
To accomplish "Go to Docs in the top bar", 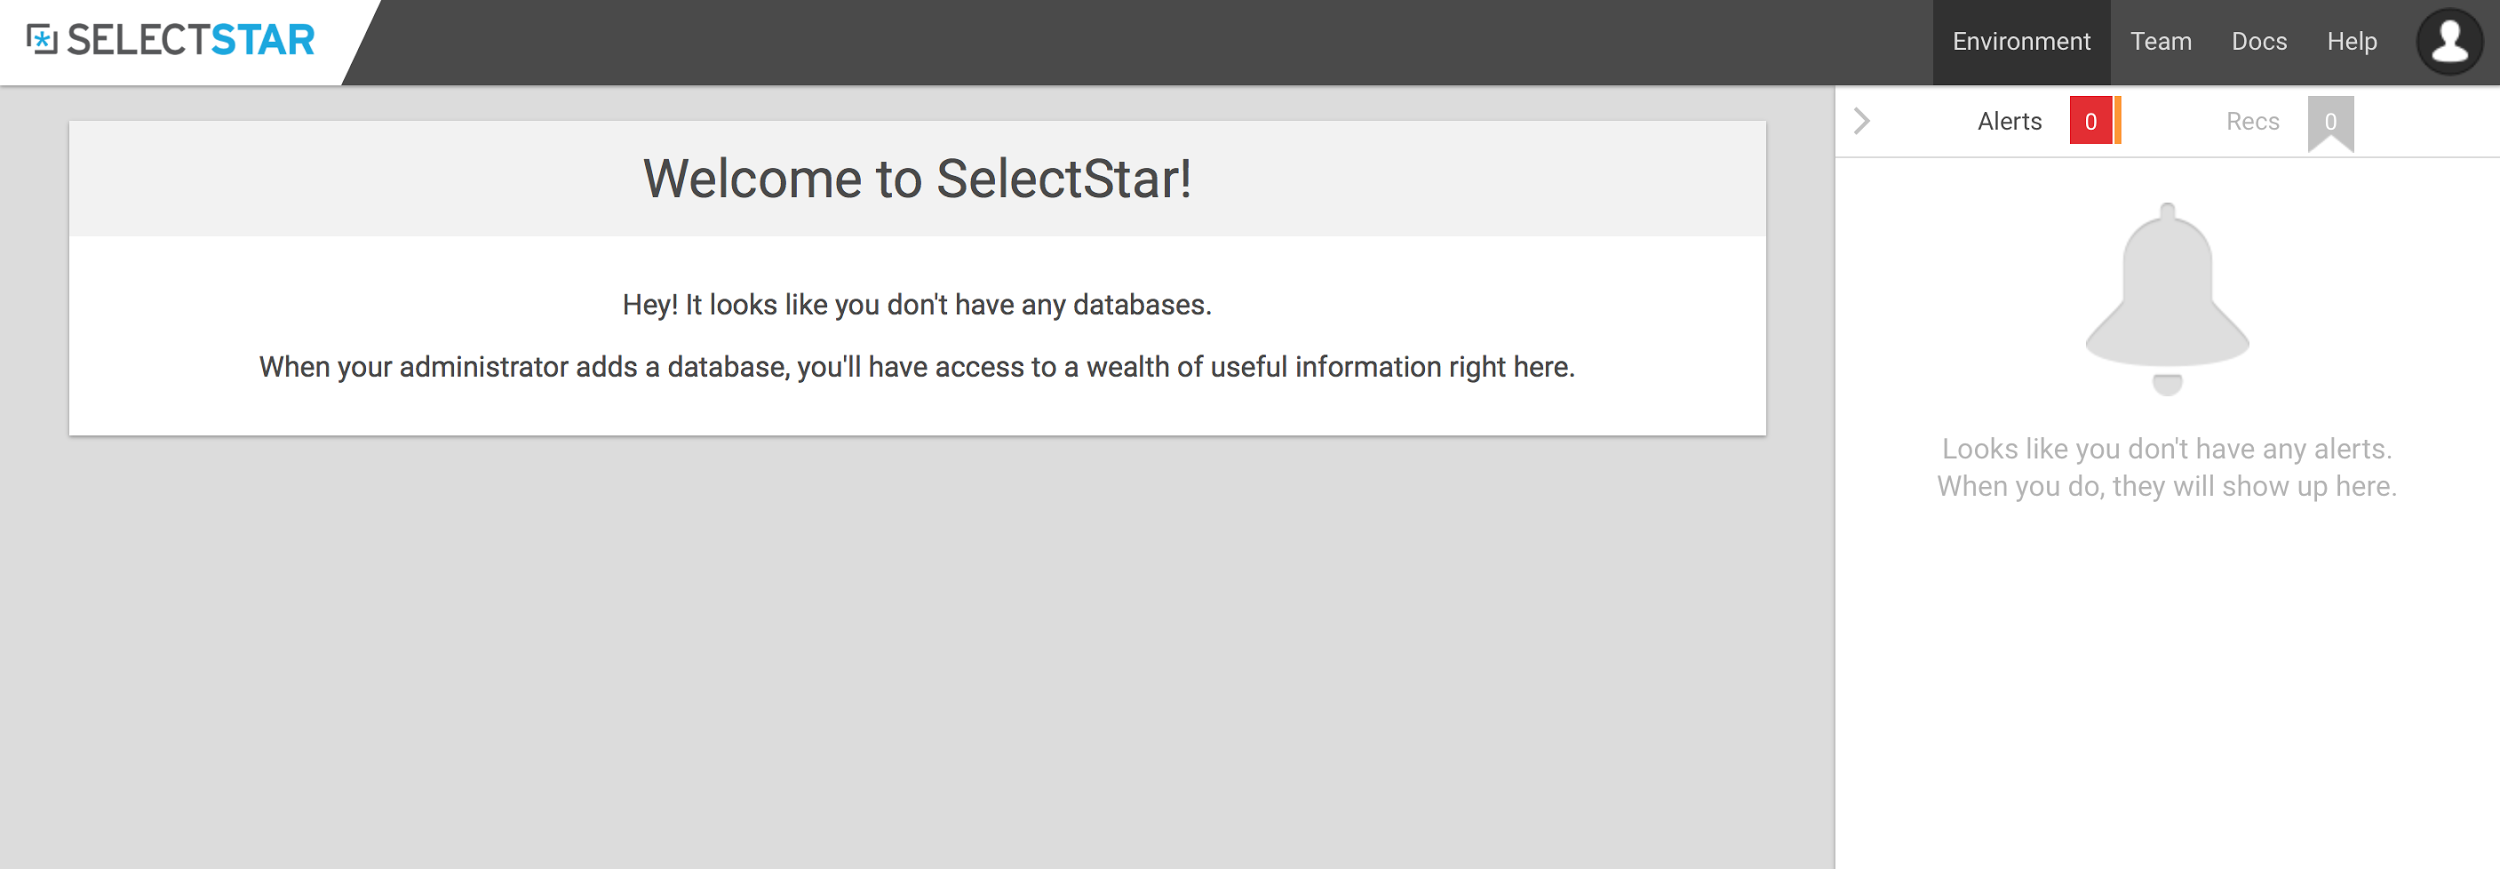I will pyautogui.click(x=2259, y=42).
